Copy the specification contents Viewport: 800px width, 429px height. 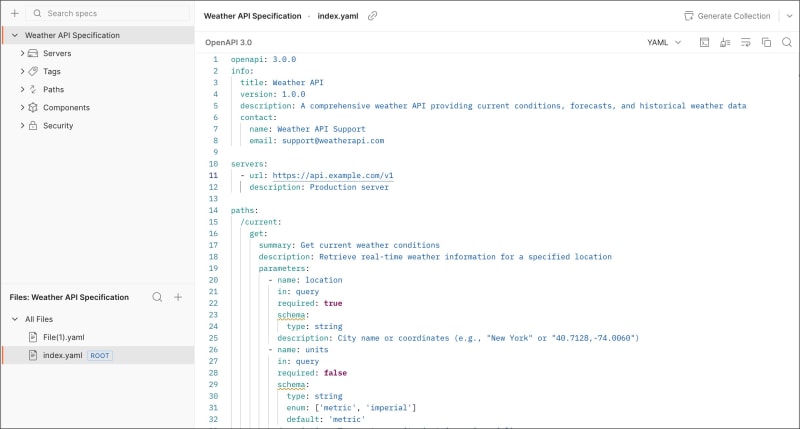(766, 42)
